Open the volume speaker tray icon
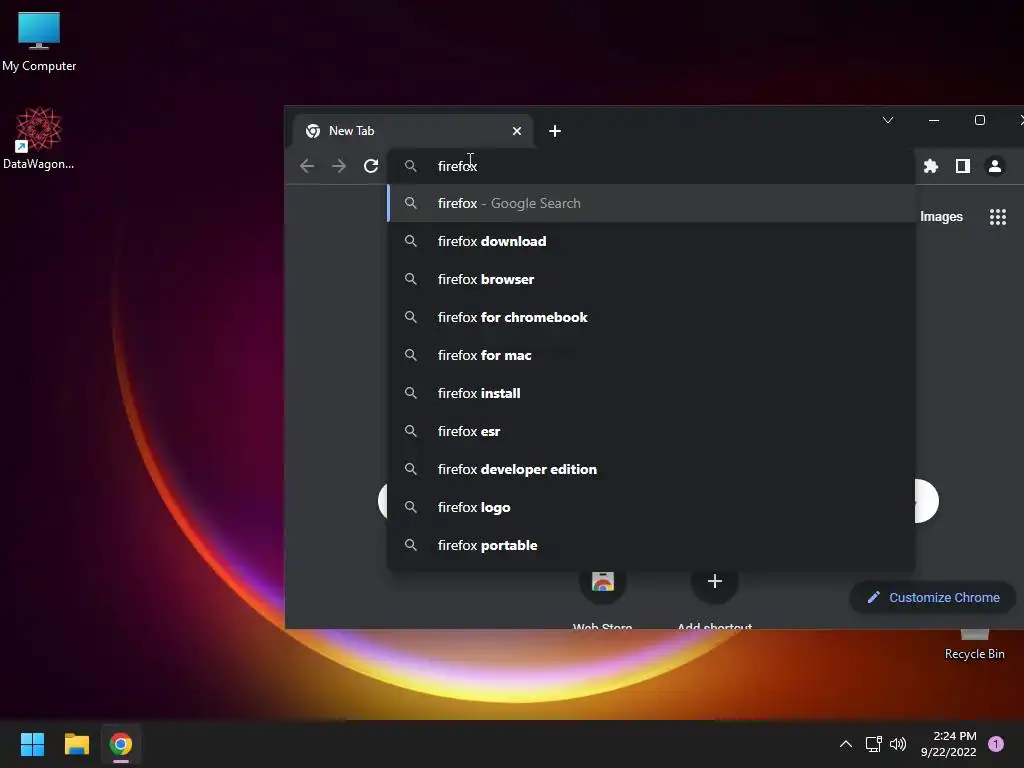Screen dimensions: 1024x768 click(898, 744)
